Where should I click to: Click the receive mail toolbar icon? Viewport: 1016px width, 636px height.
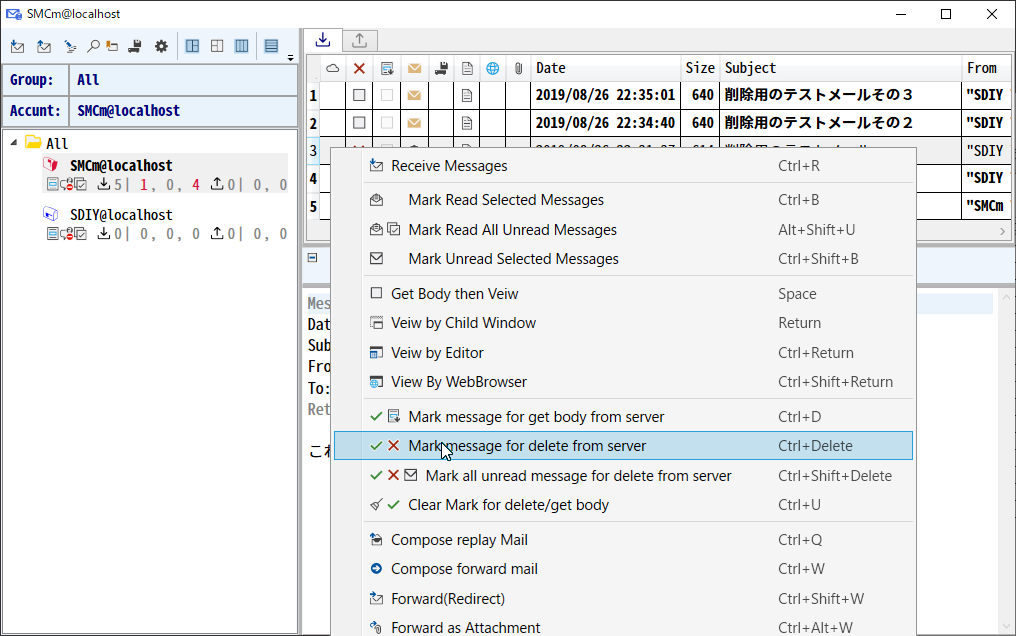pyautogui.click(x=17, y=46)
